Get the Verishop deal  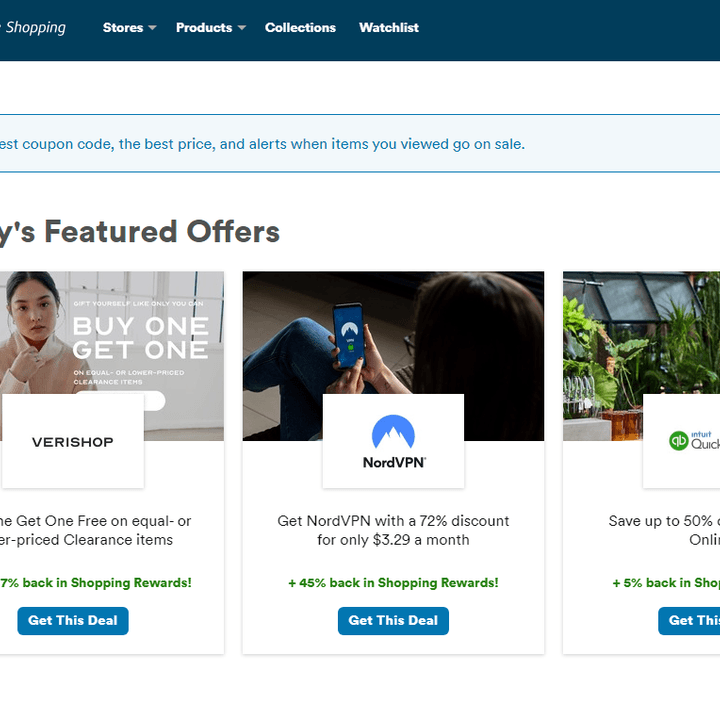pyautogui.click(x=73, y=621)
